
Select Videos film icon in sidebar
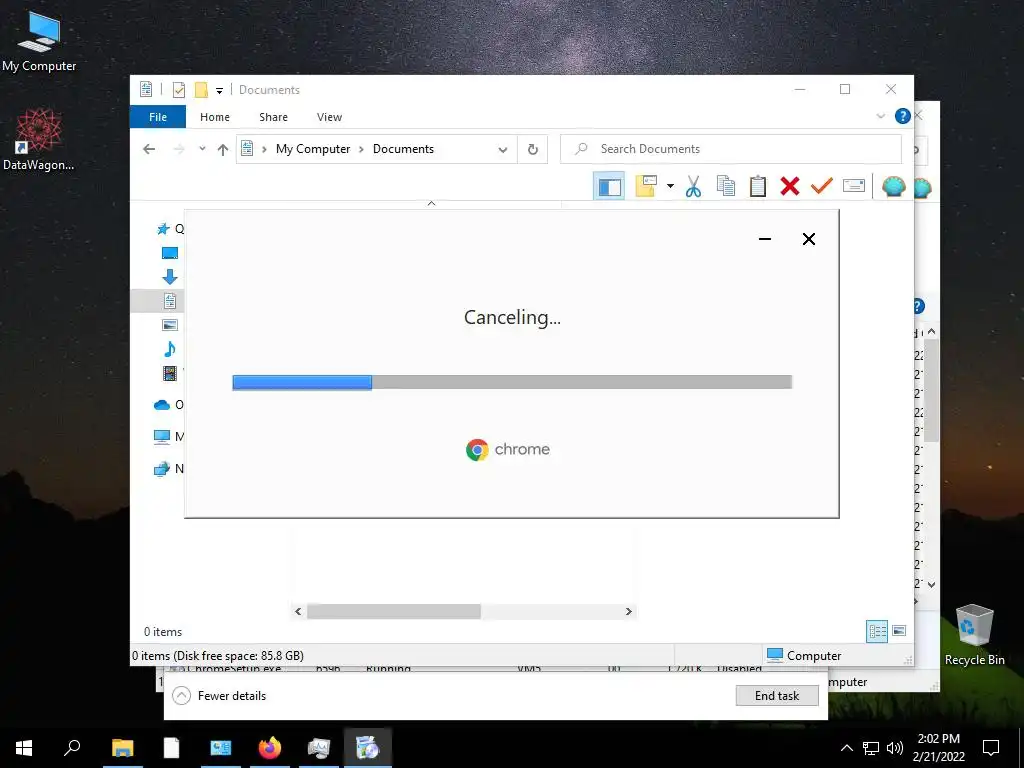[170, 373]
